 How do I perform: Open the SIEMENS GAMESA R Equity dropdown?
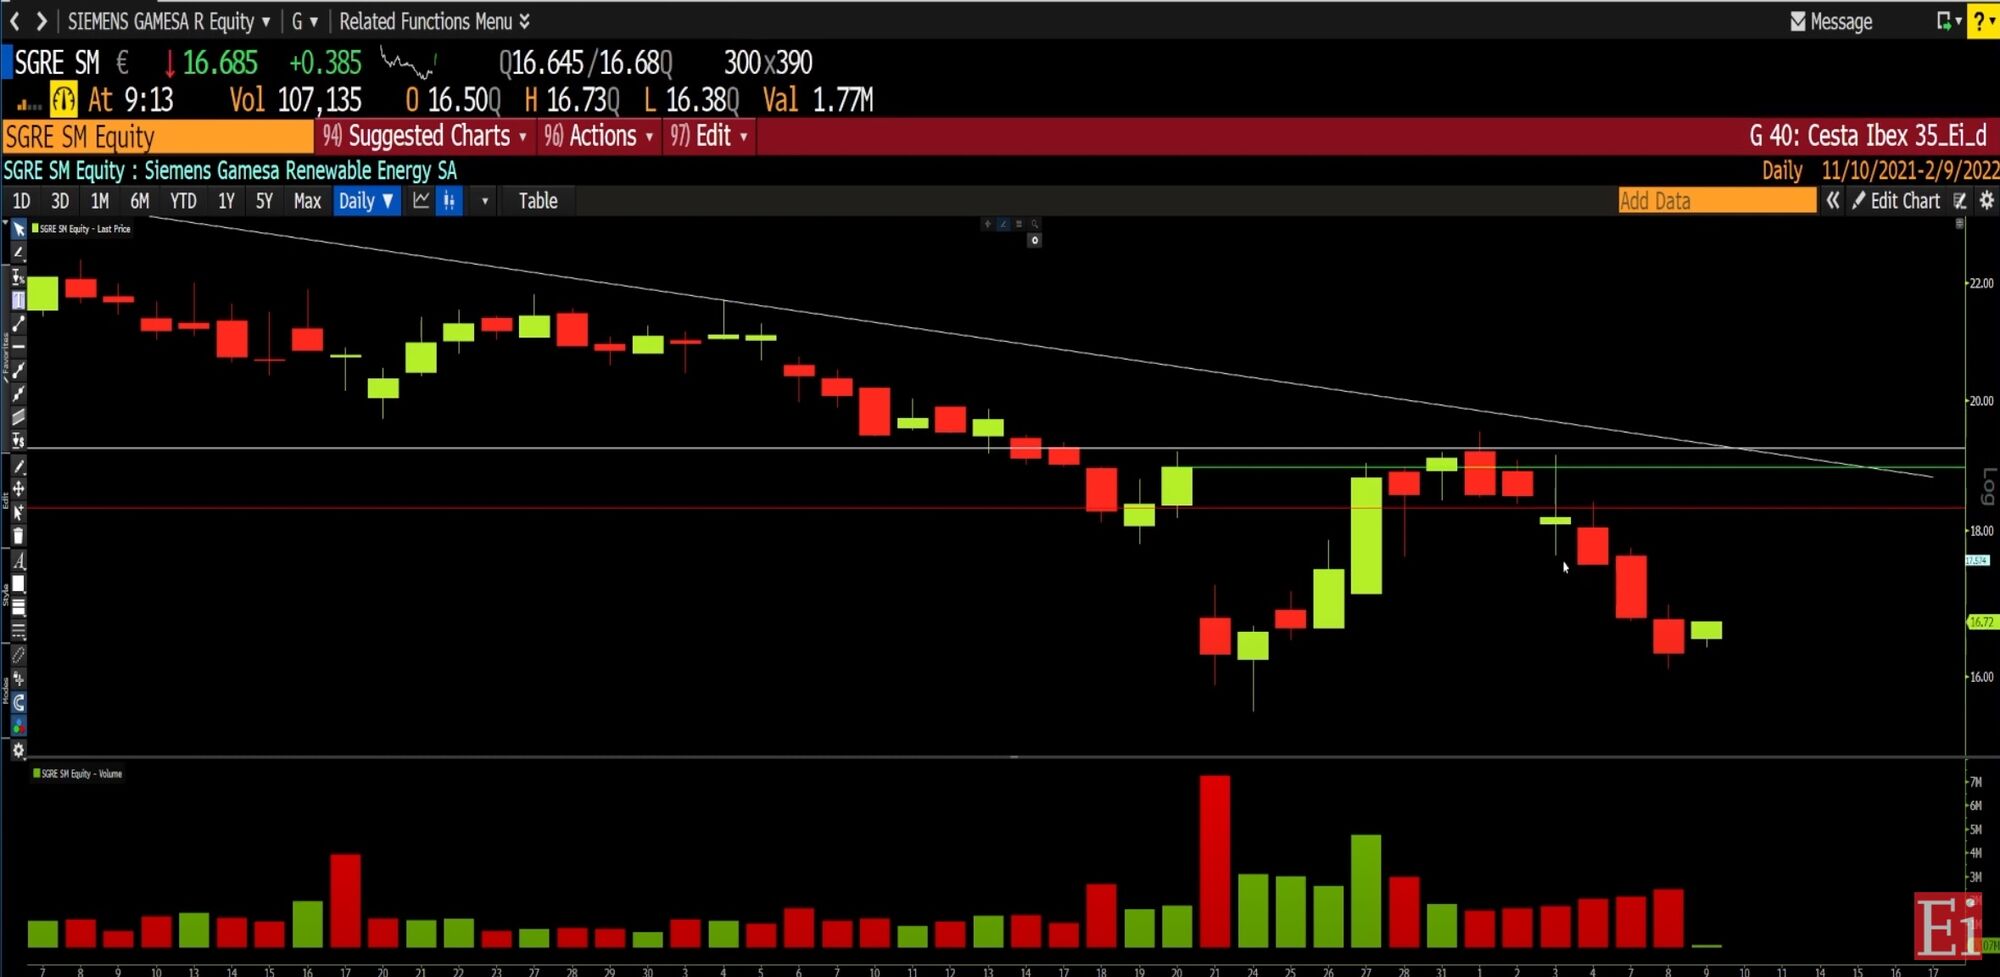[x=169, y=21]
